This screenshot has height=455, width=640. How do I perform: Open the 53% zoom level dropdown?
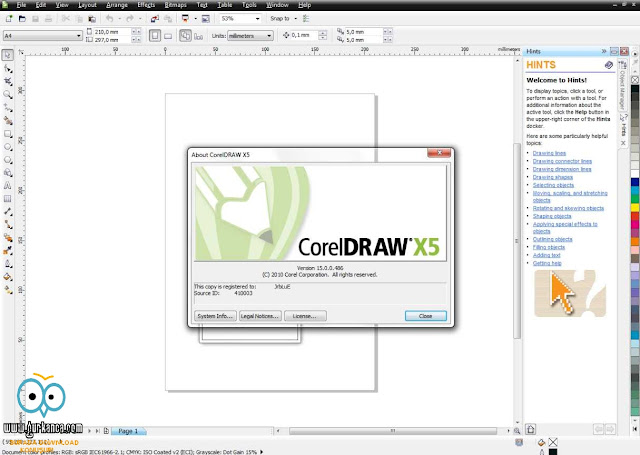[258, 18]
